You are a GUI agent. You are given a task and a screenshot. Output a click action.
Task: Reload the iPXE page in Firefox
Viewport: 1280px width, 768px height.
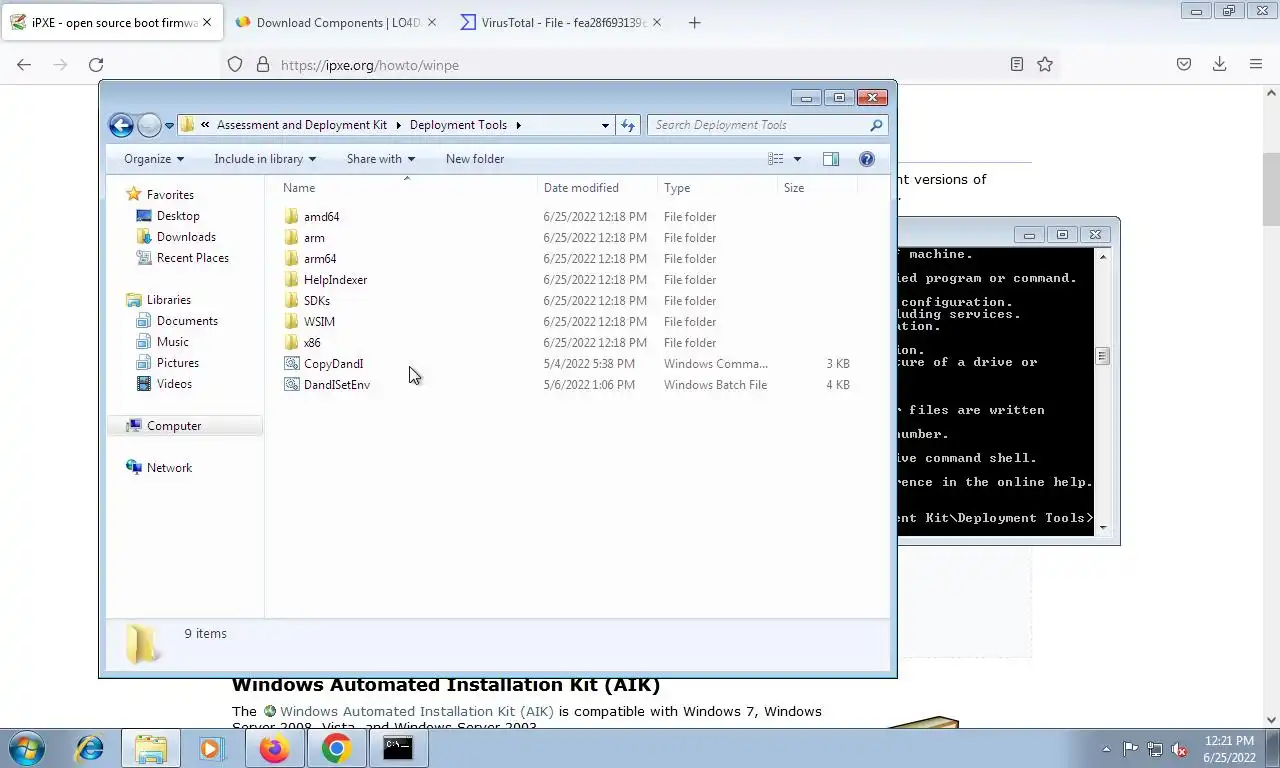pos(96,65)
